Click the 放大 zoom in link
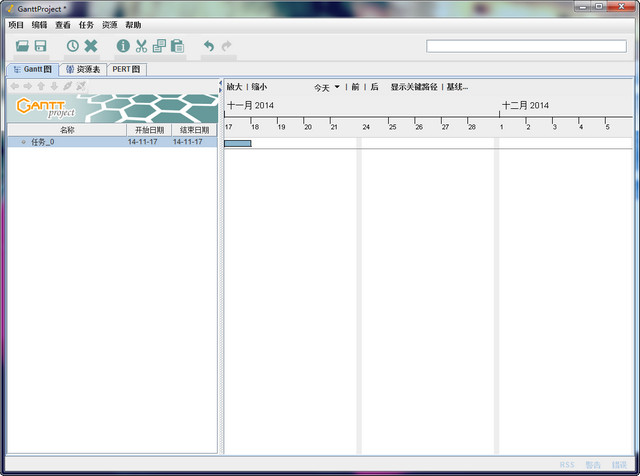This screenshot has width=640, height=476. coord(234,87)
